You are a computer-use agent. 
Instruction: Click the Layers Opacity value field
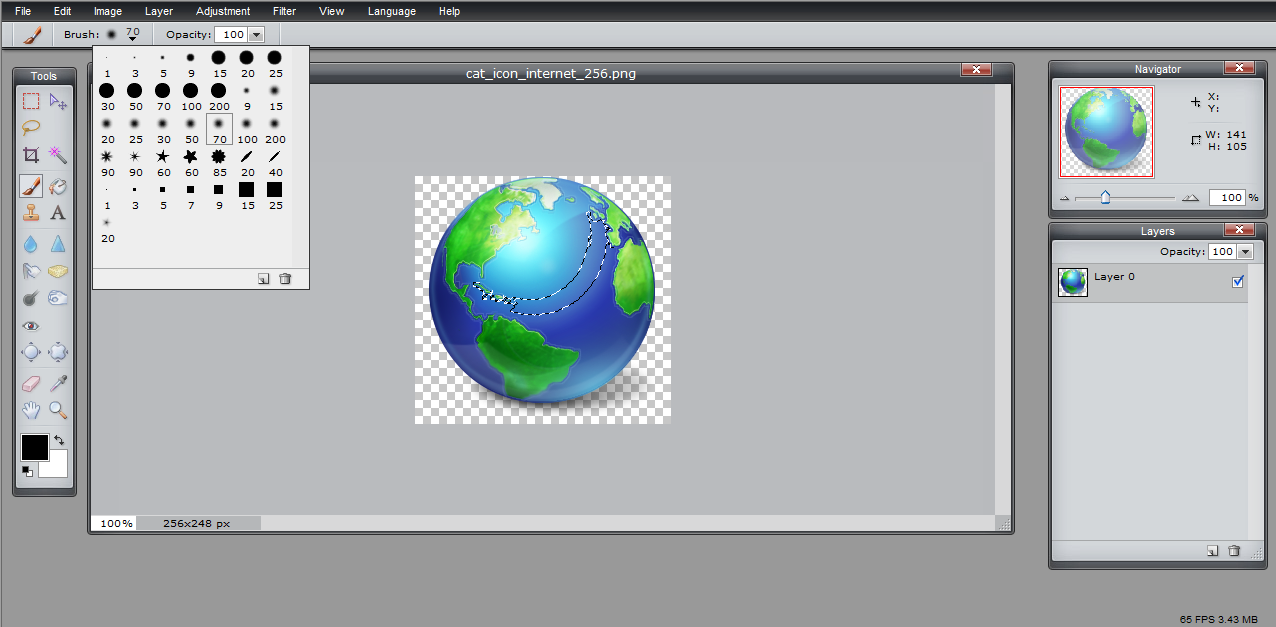pyautogui.click(x=1221, y=252)
